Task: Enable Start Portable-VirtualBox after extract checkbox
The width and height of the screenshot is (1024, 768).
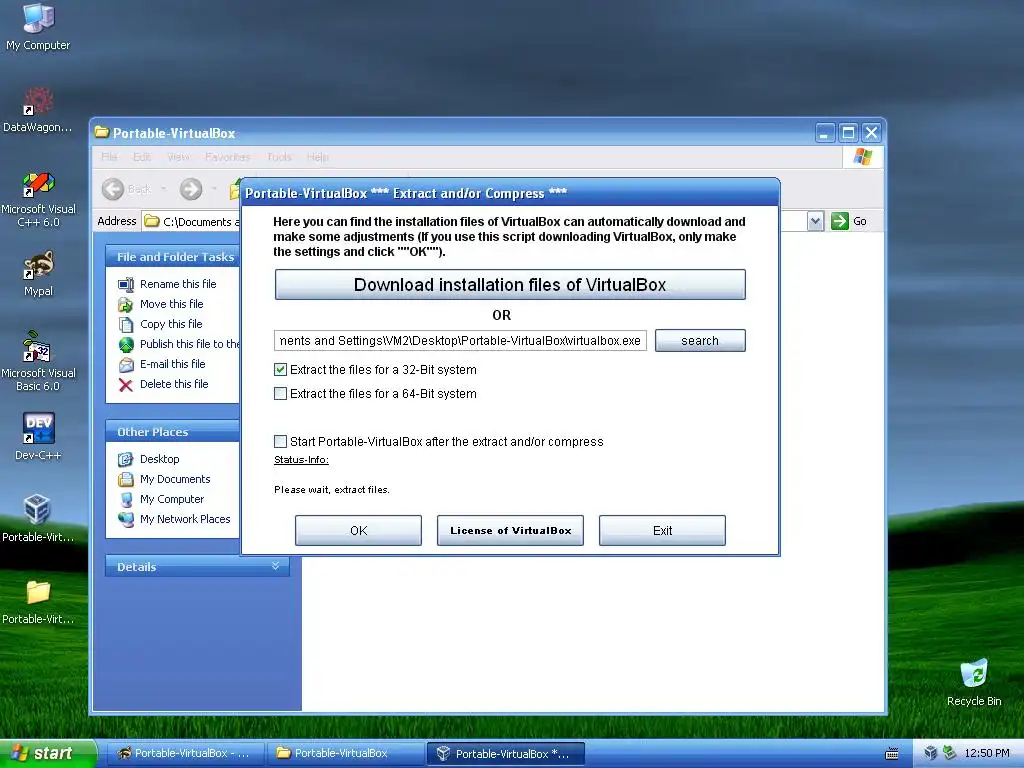Action: 280,441
